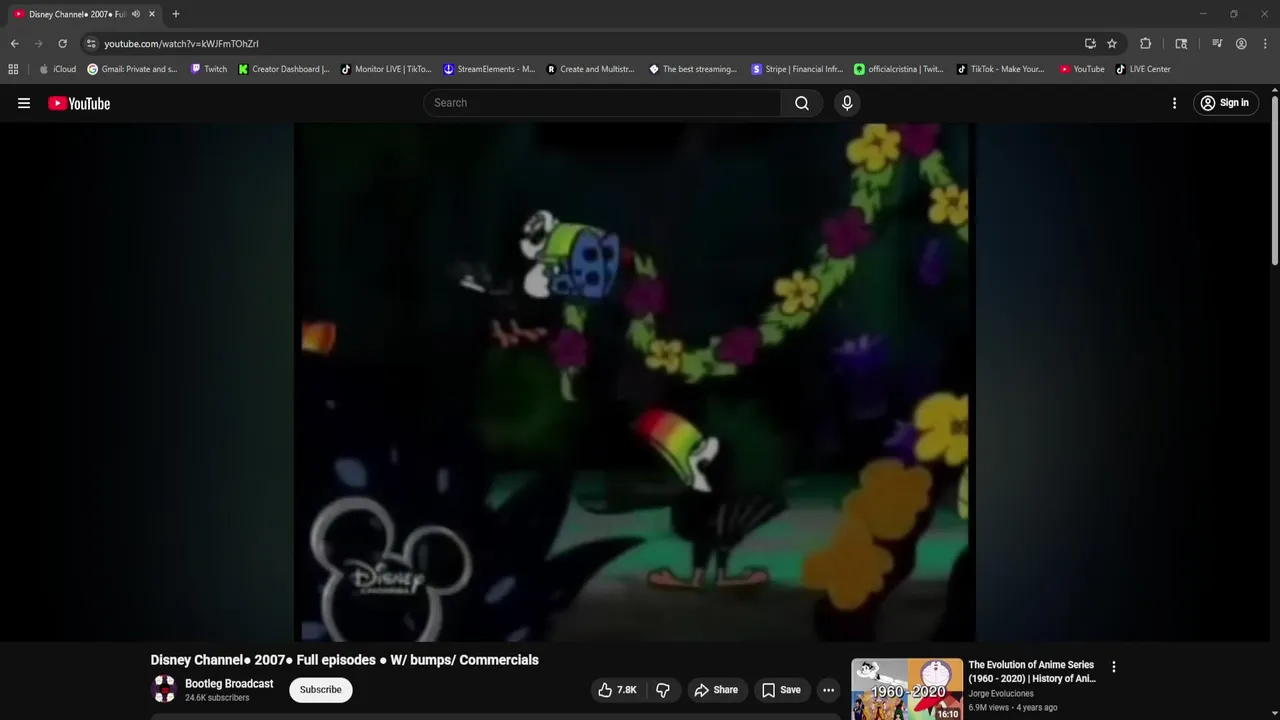
Task: Open YouTube settings three-dot menu
Action: [1174, 103]
